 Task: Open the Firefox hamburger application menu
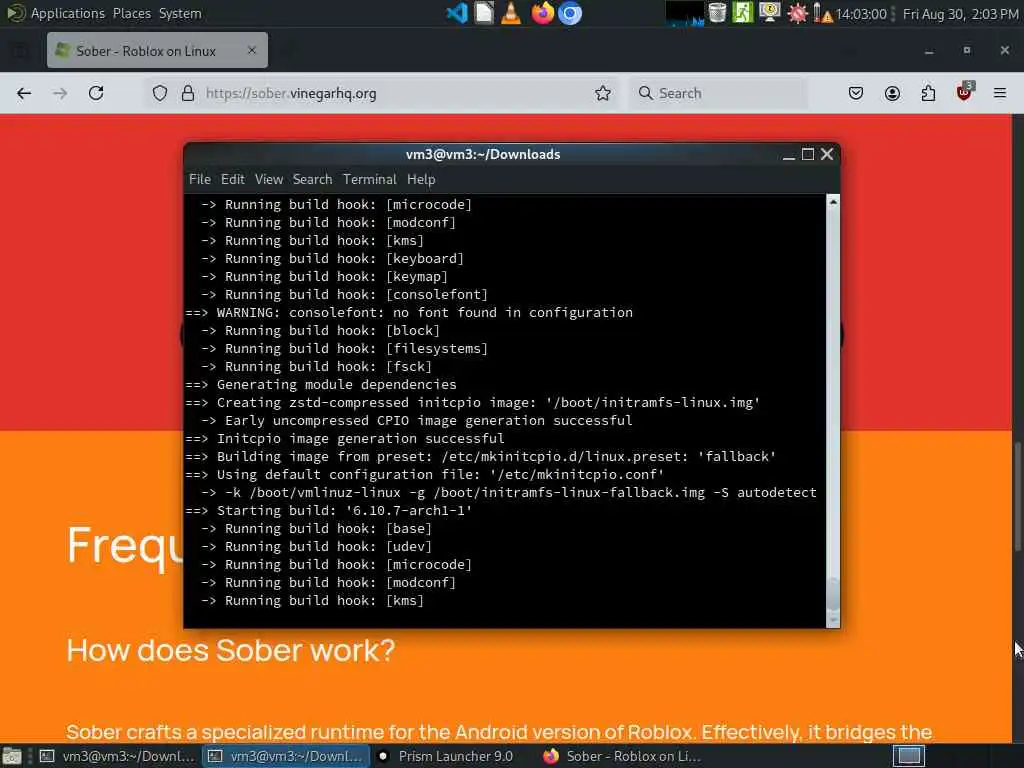[1000, 93]
